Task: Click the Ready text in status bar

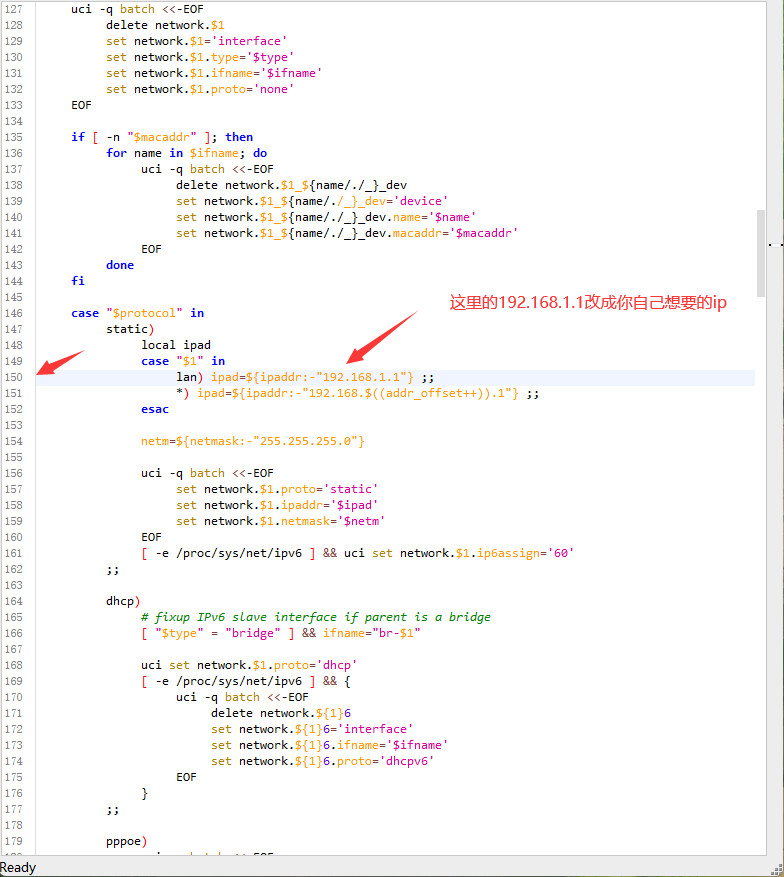Action: click(18, 867)
